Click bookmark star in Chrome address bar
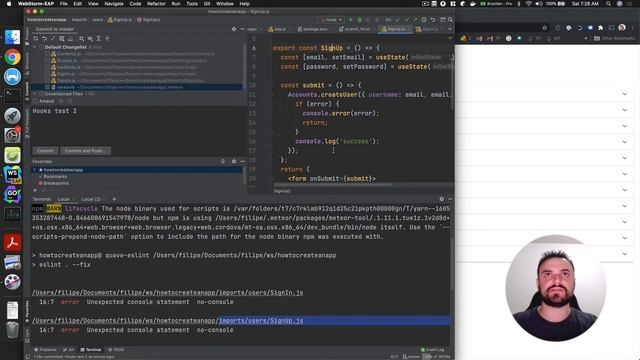The height and width of the screenshot is (360, 640). 544,28
